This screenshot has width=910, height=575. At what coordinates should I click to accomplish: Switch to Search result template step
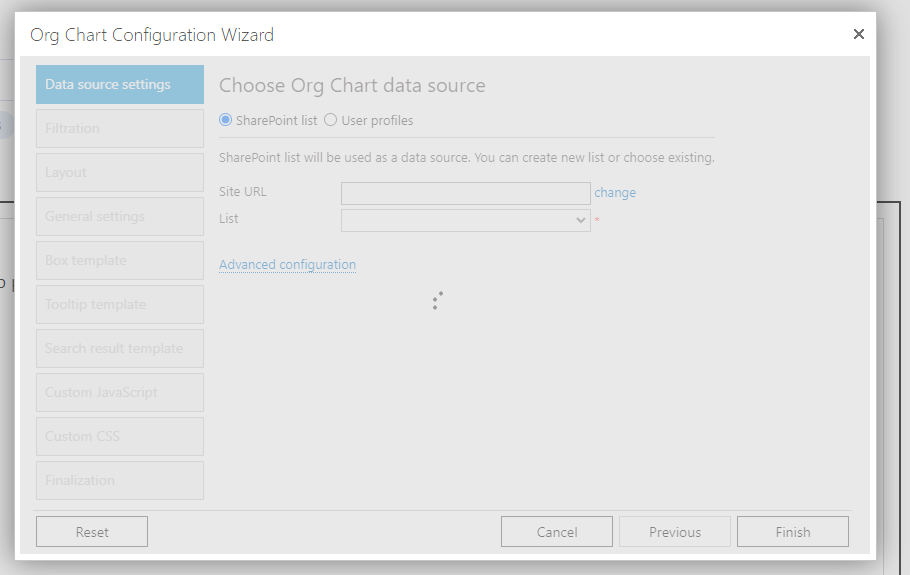click(120, 349)
